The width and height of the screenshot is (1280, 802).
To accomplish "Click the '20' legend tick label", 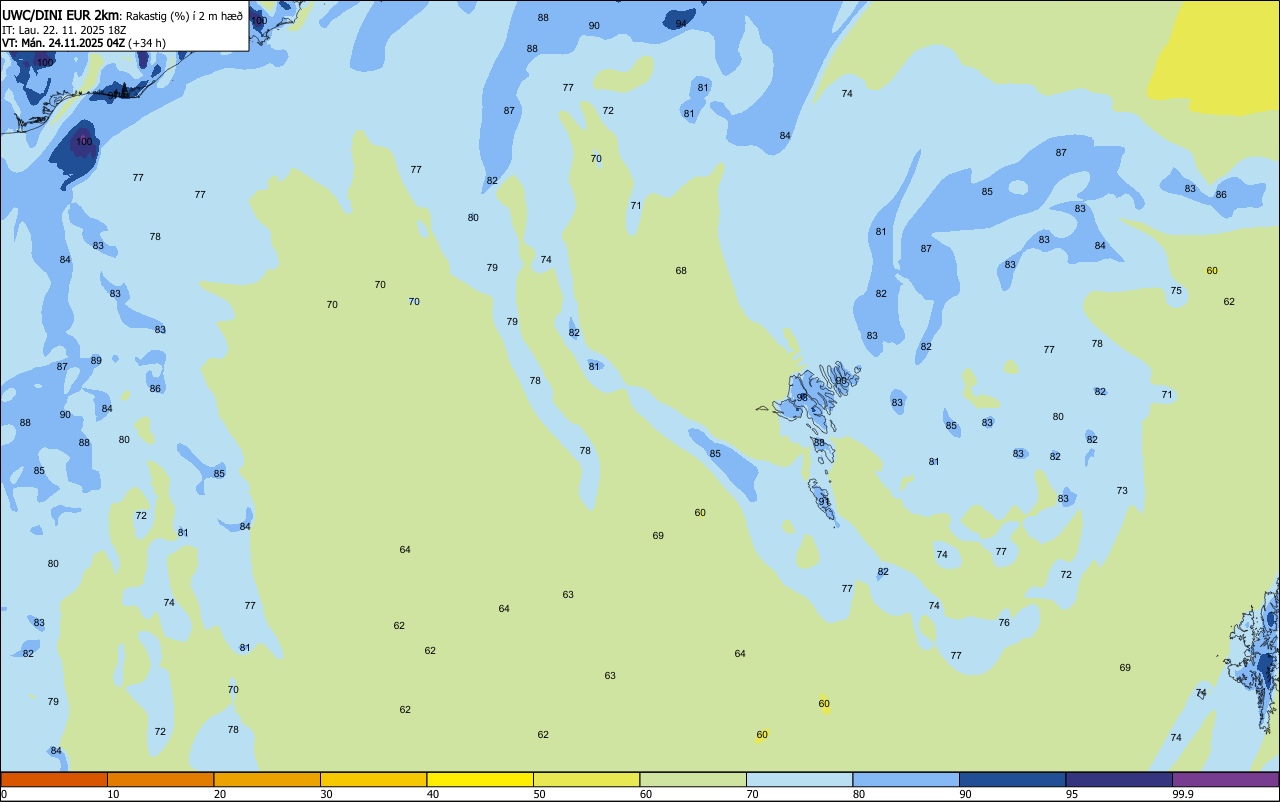I will tap(220, 794).
